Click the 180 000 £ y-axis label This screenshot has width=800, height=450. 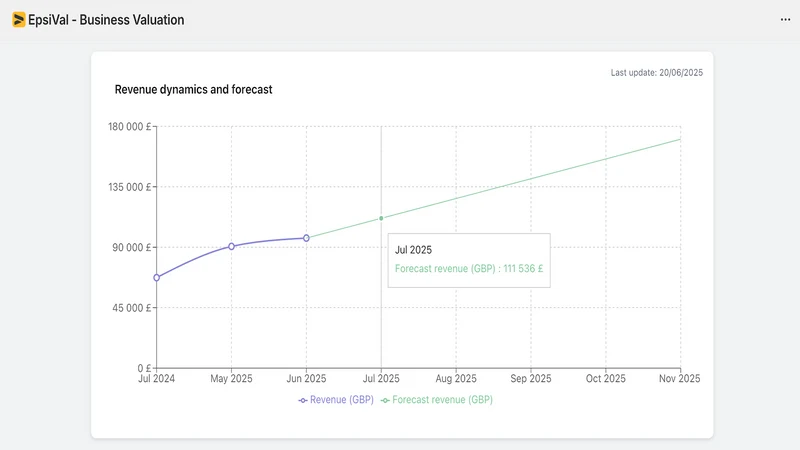coord(130,127)
